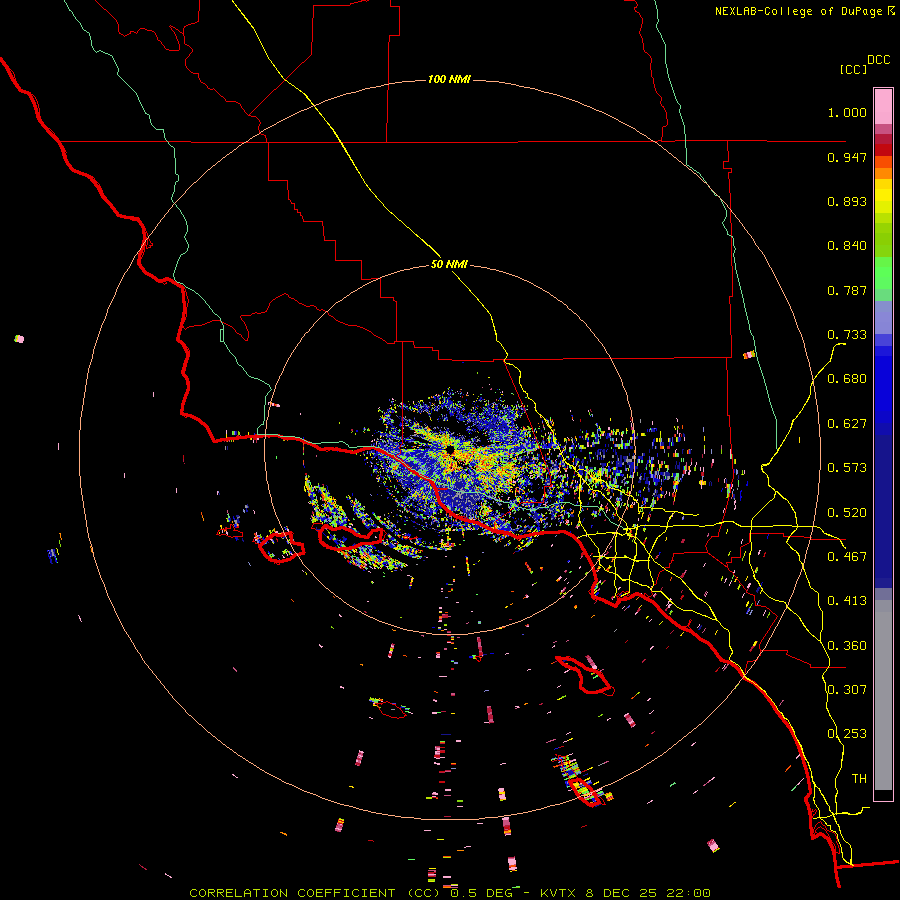Click the 0.733 color scale value
This screenshot has height=900, width=900.
click(x=847, y=335)
